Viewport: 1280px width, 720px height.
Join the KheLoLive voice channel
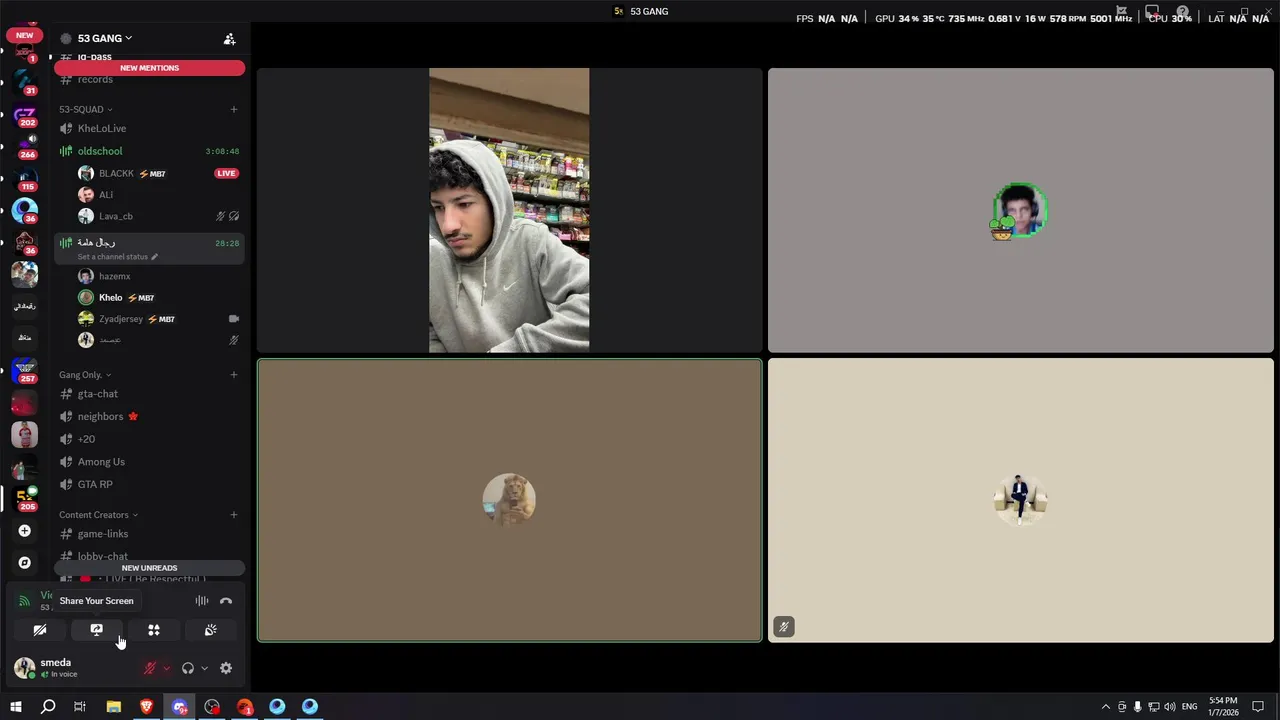coord(150,128)
